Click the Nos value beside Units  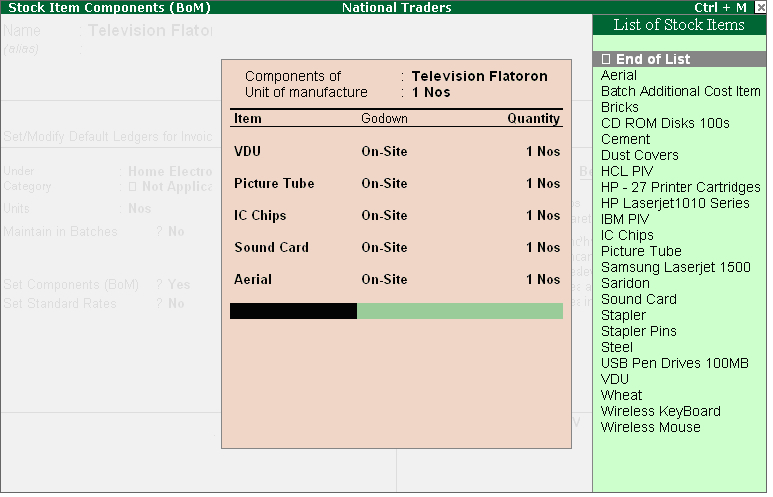coord(140,209)
